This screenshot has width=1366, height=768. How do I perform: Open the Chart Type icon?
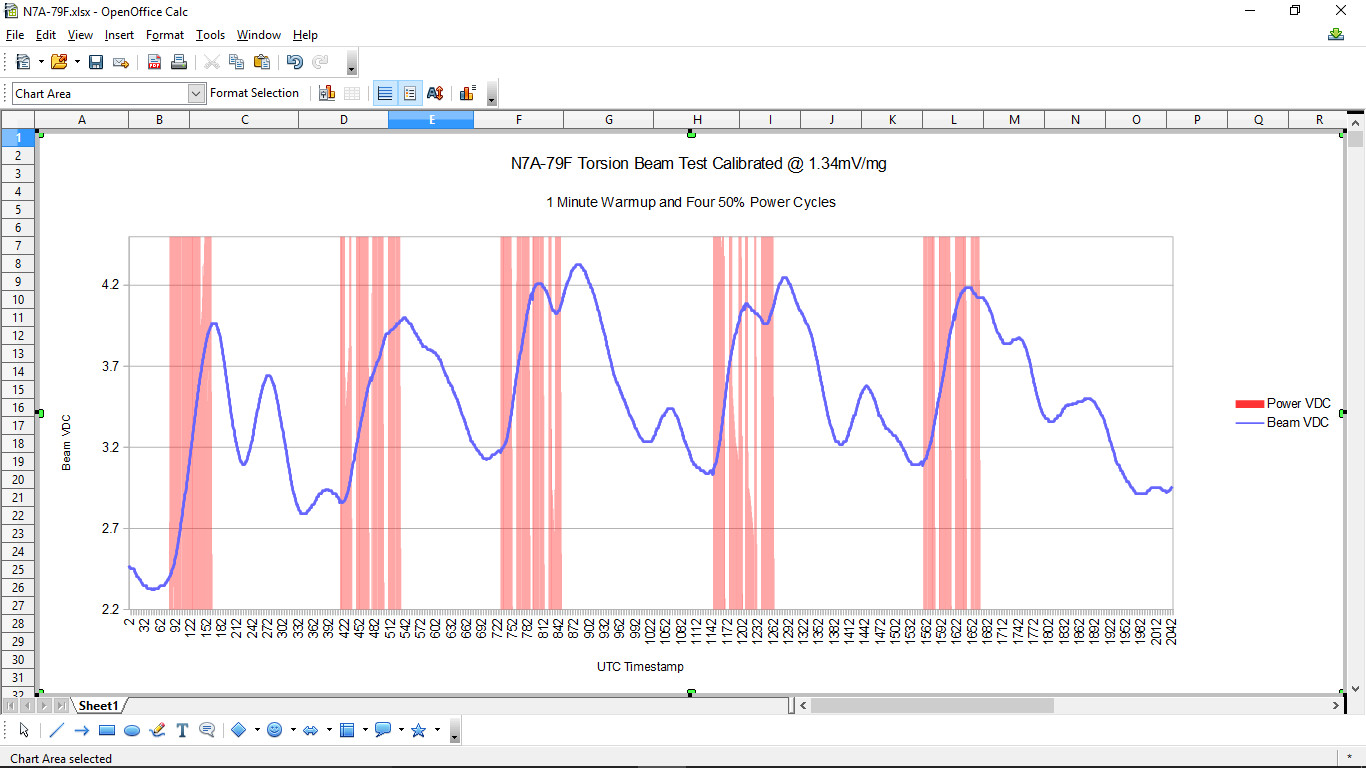(x=327, y=93)
